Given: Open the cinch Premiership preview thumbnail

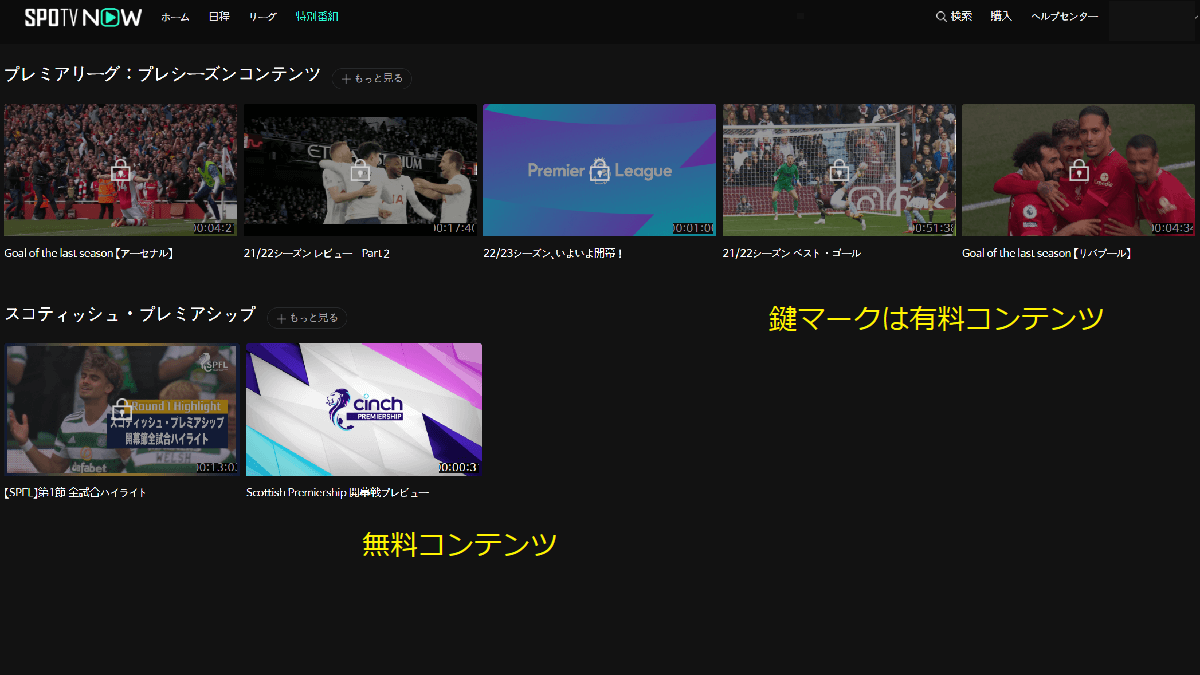Looking at the screenshot, I should [364, 410].
